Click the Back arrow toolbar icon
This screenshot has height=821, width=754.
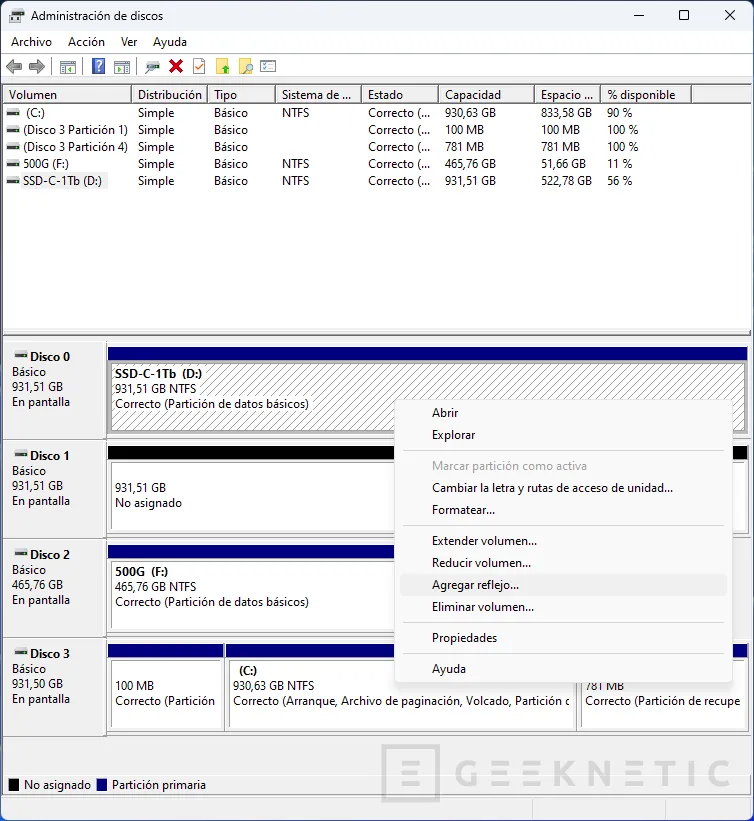14,66
